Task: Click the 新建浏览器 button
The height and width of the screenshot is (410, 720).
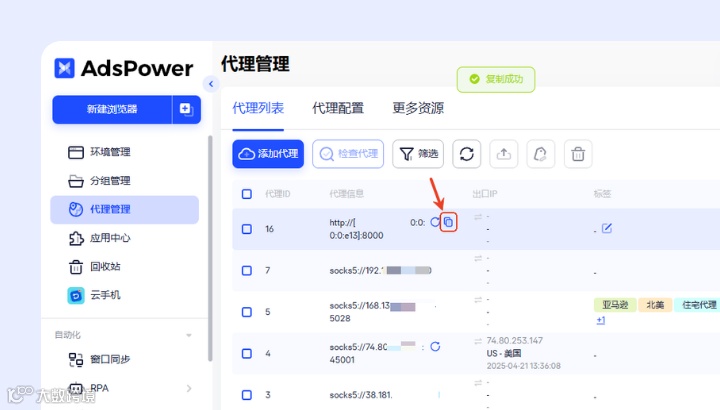Action: click(112, 109)
